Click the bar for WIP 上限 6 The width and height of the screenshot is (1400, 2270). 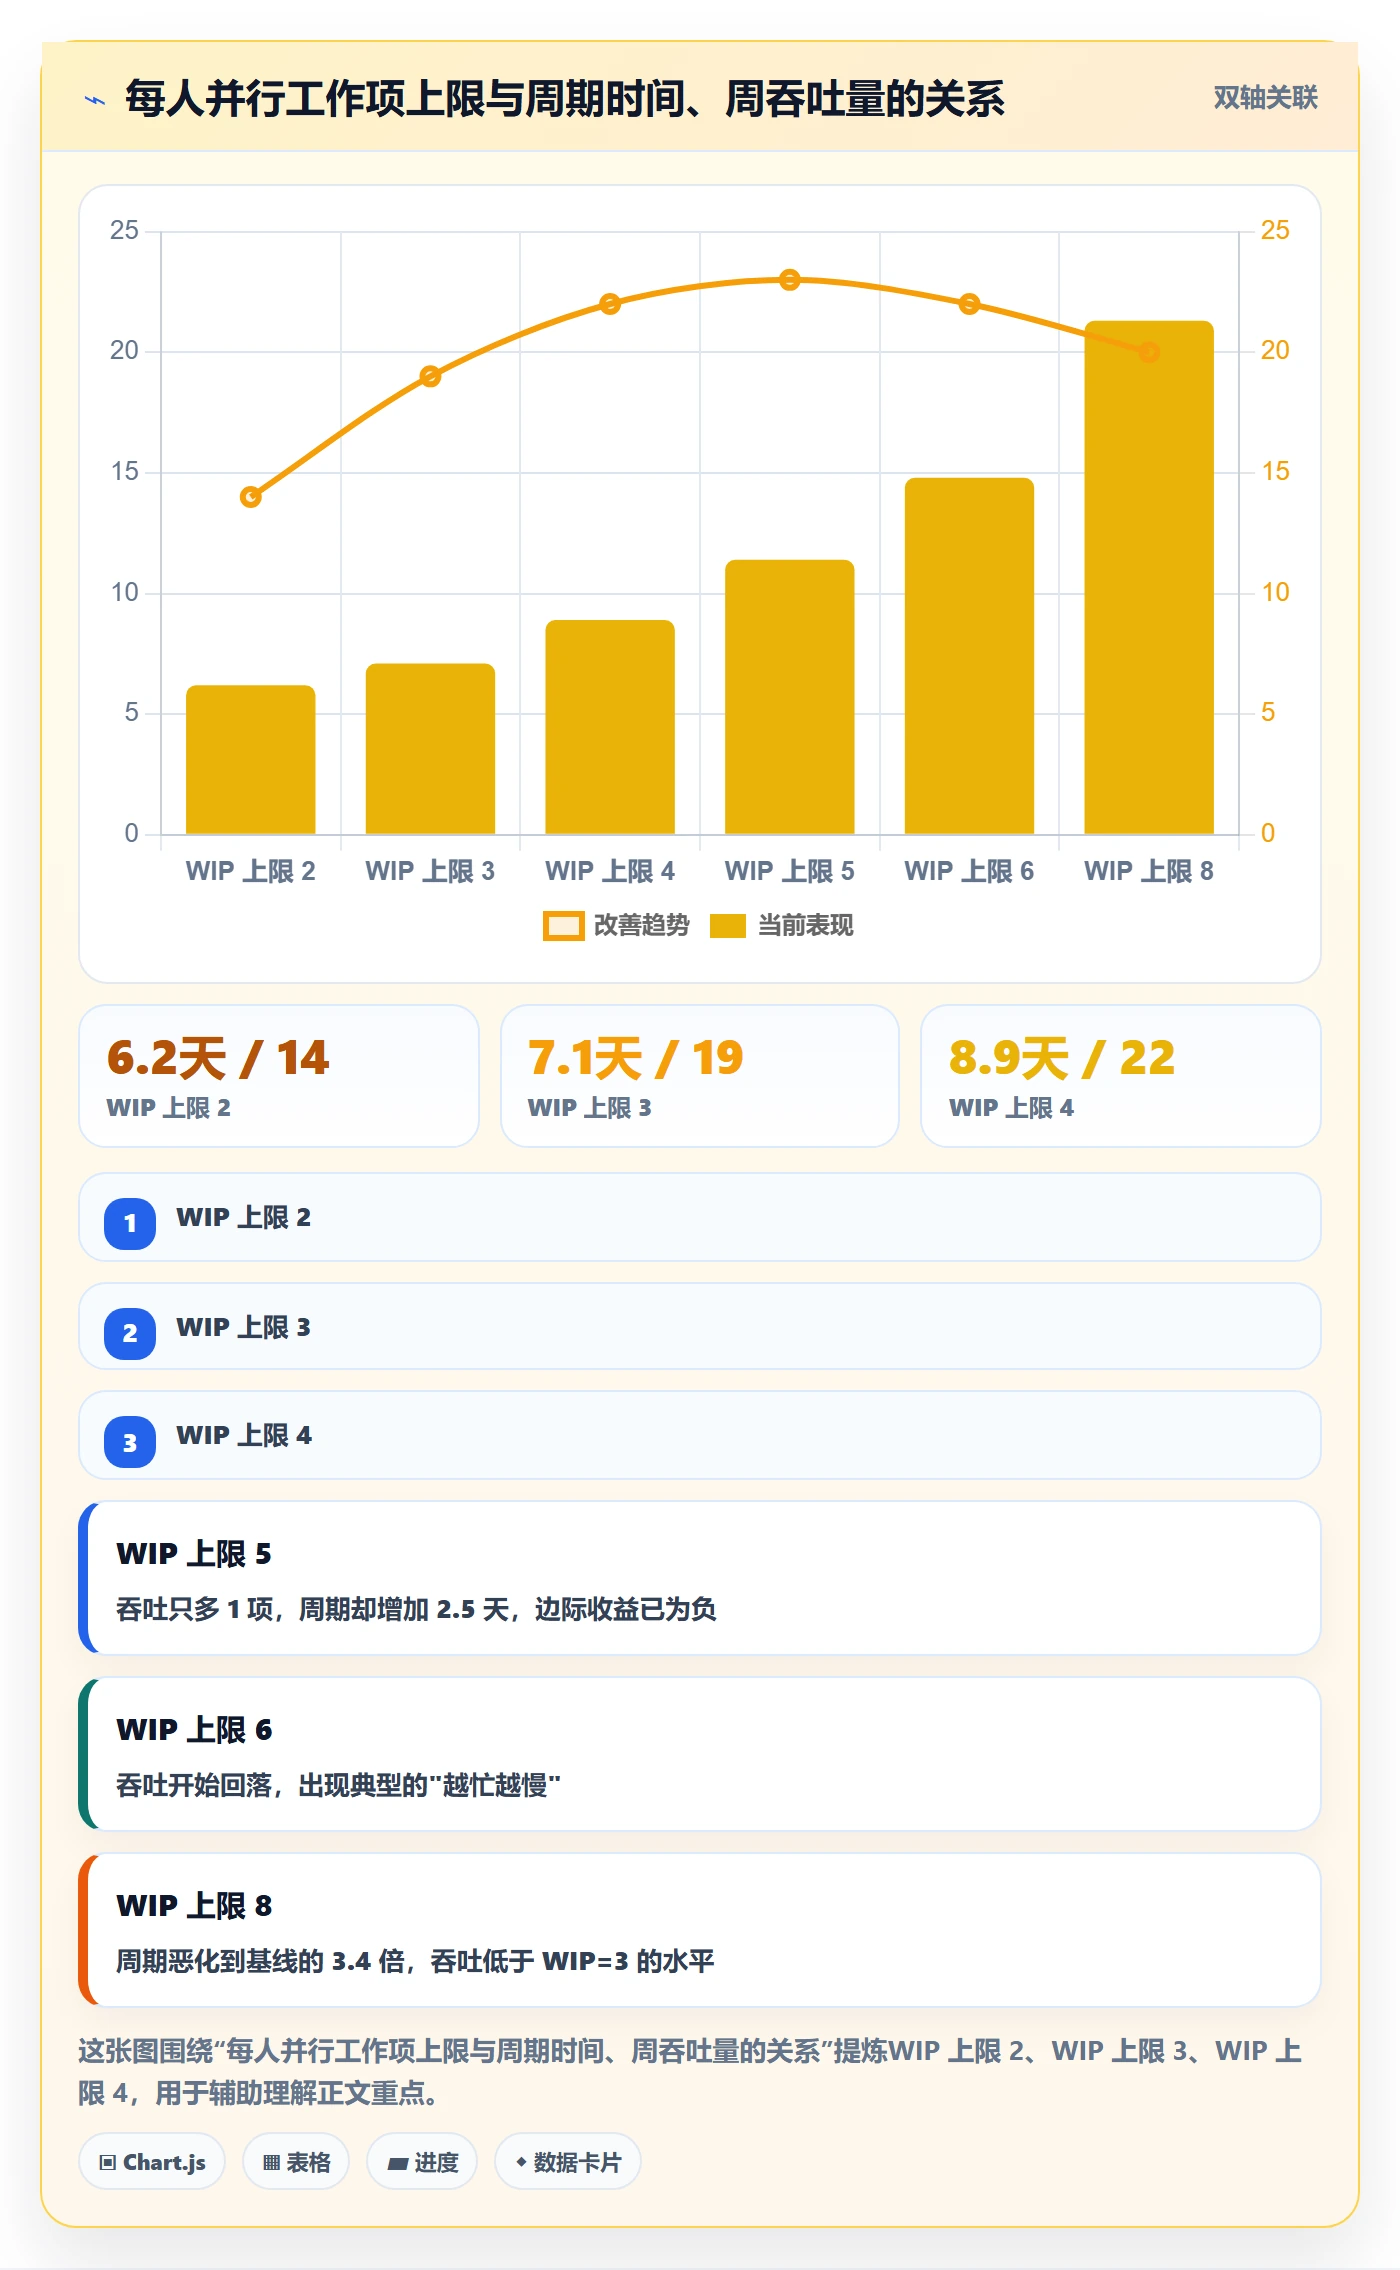(x=969, y=656)
